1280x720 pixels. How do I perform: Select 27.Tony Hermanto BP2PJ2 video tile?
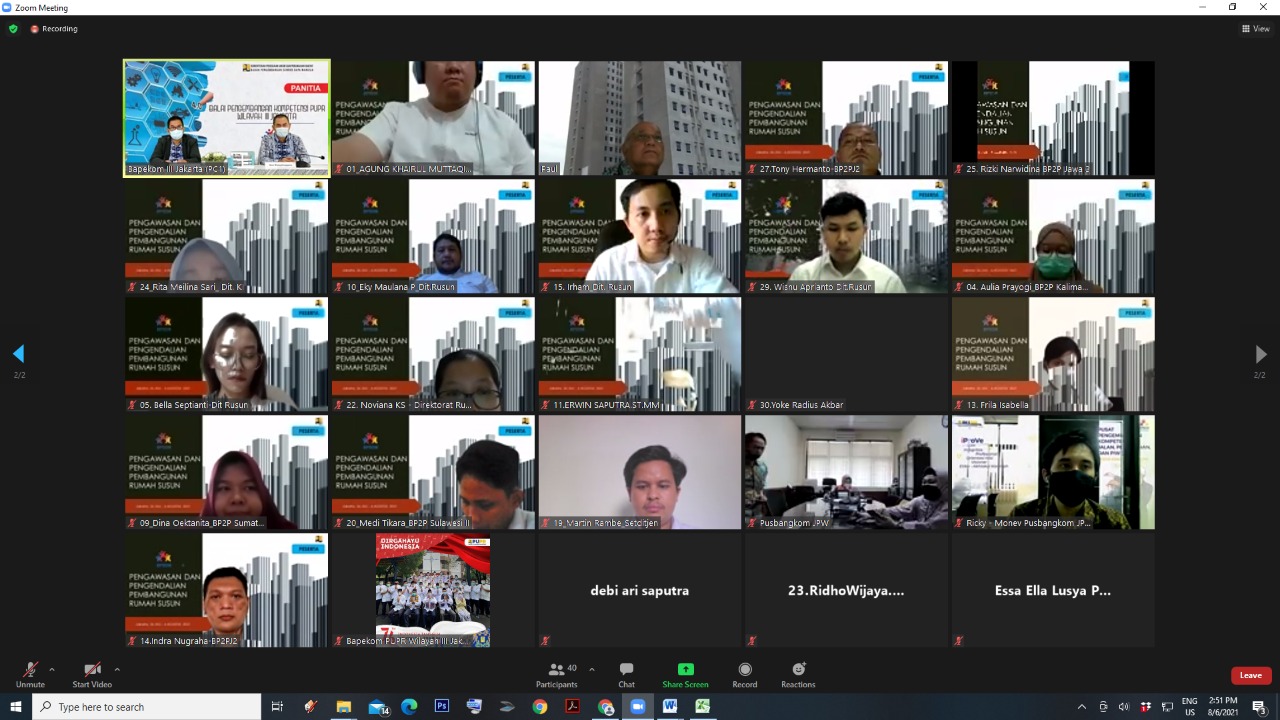(x=847, y=118)
